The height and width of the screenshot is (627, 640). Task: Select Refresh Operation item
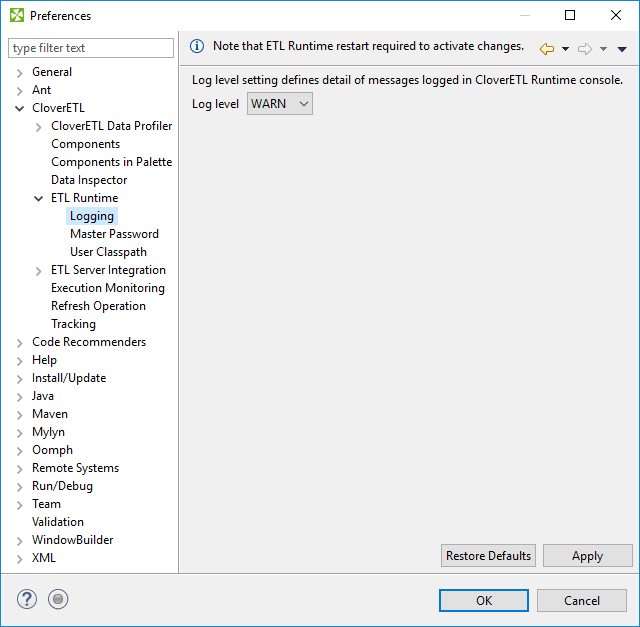click(x=98, y=306)
